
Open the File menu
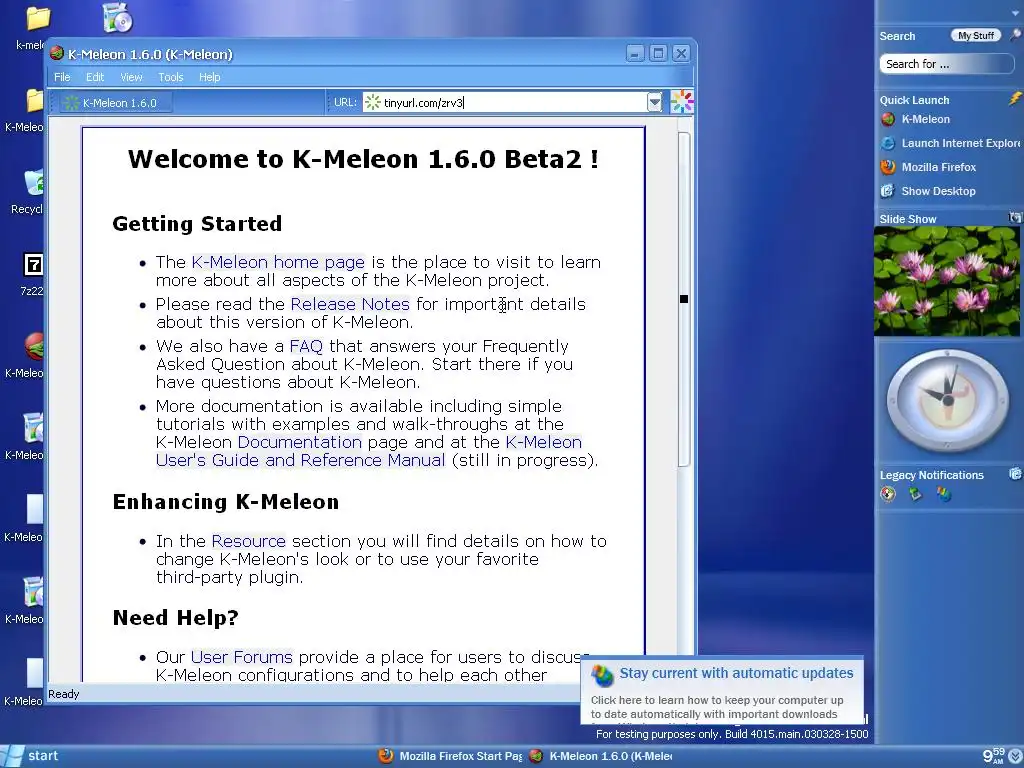(x=62, y=77)
